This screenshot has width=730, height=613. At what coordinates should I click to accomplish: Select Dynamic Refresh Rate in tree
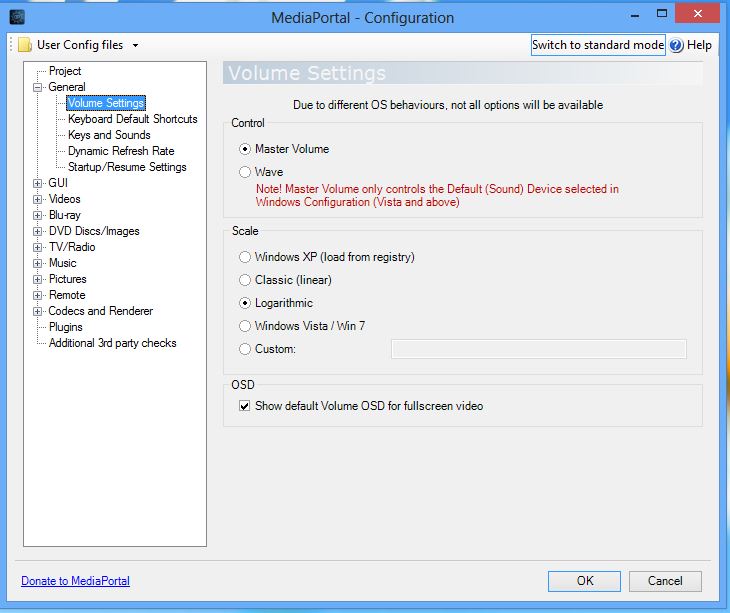(x=121, y=151)
